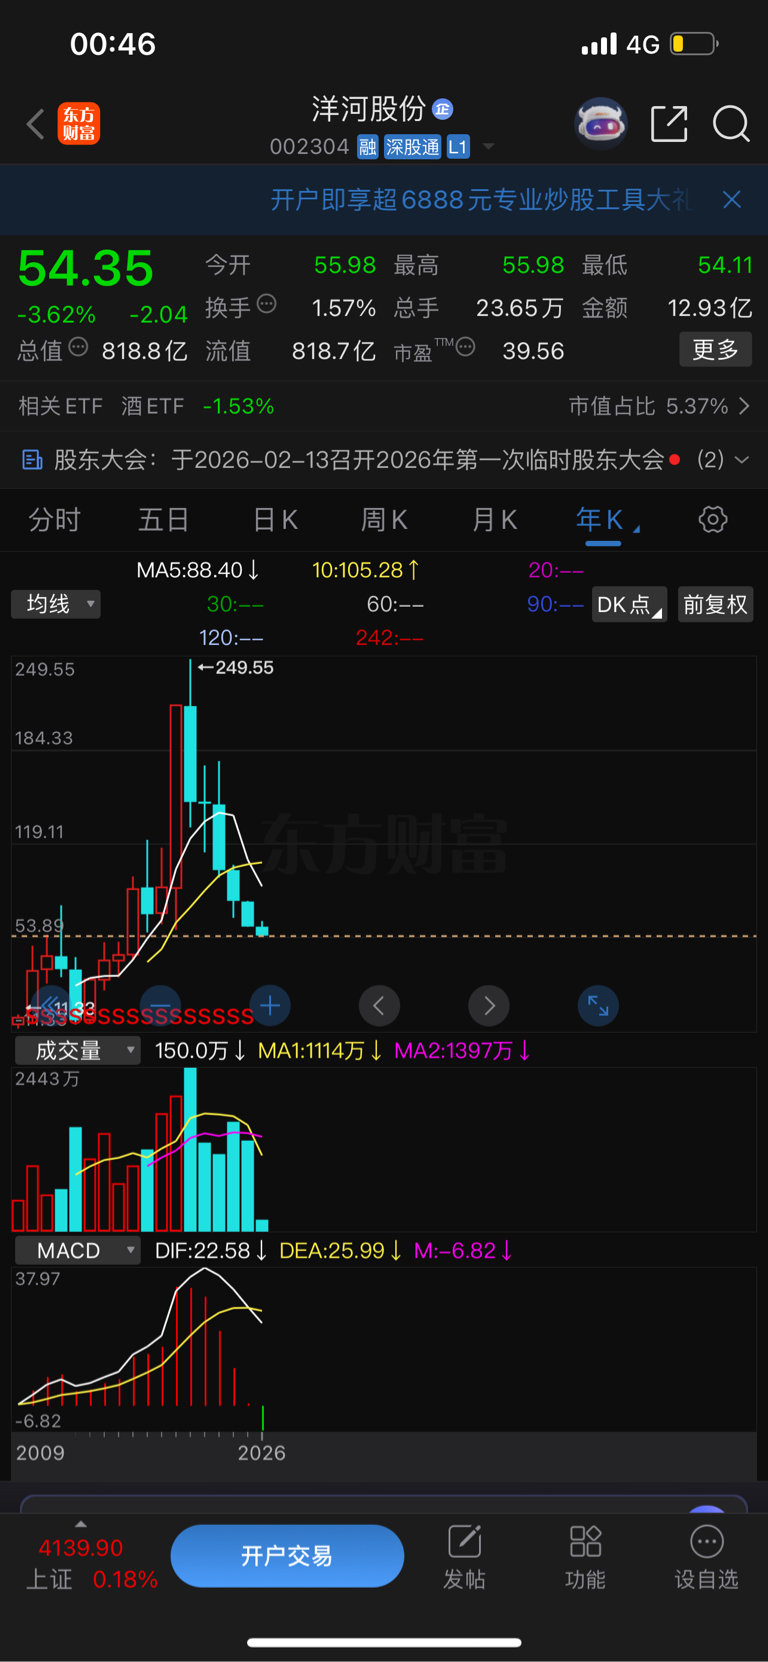Tap the L1 quote level badge

coord(457,147)
